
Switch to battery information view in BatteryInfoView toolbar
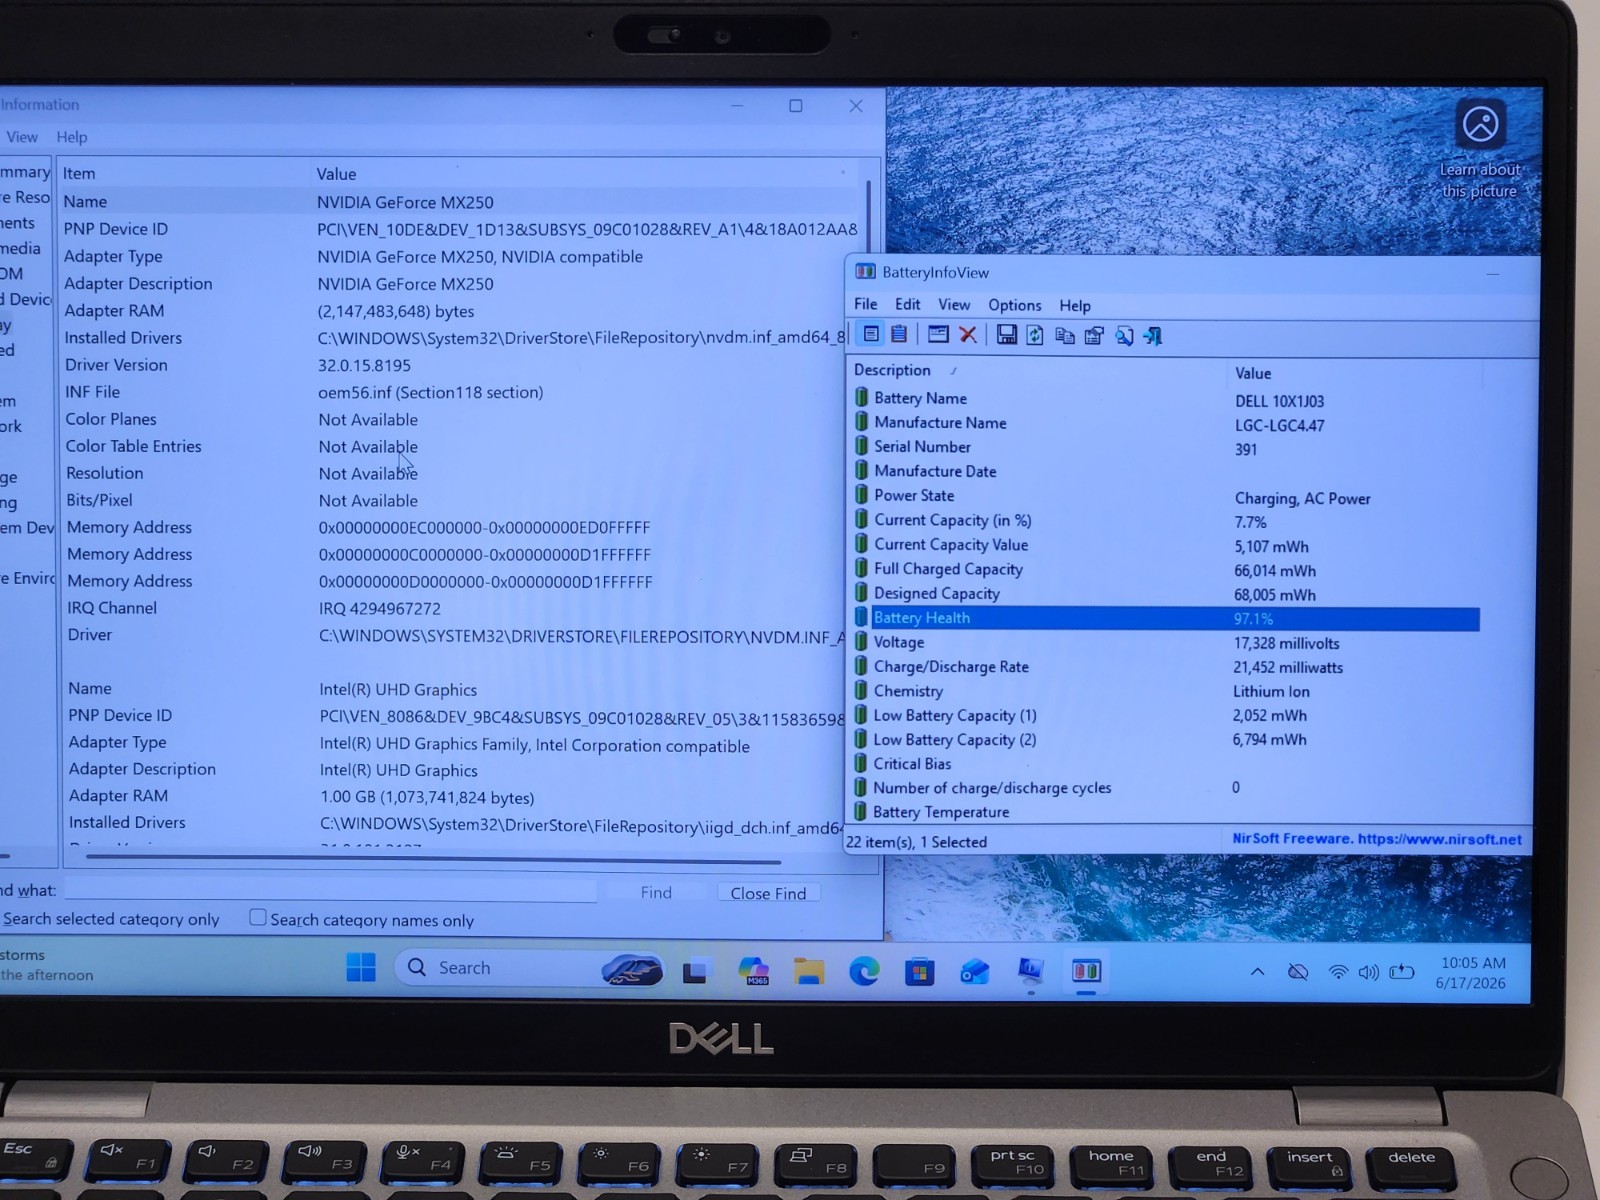pyautogui.click(x=871, y=334)
